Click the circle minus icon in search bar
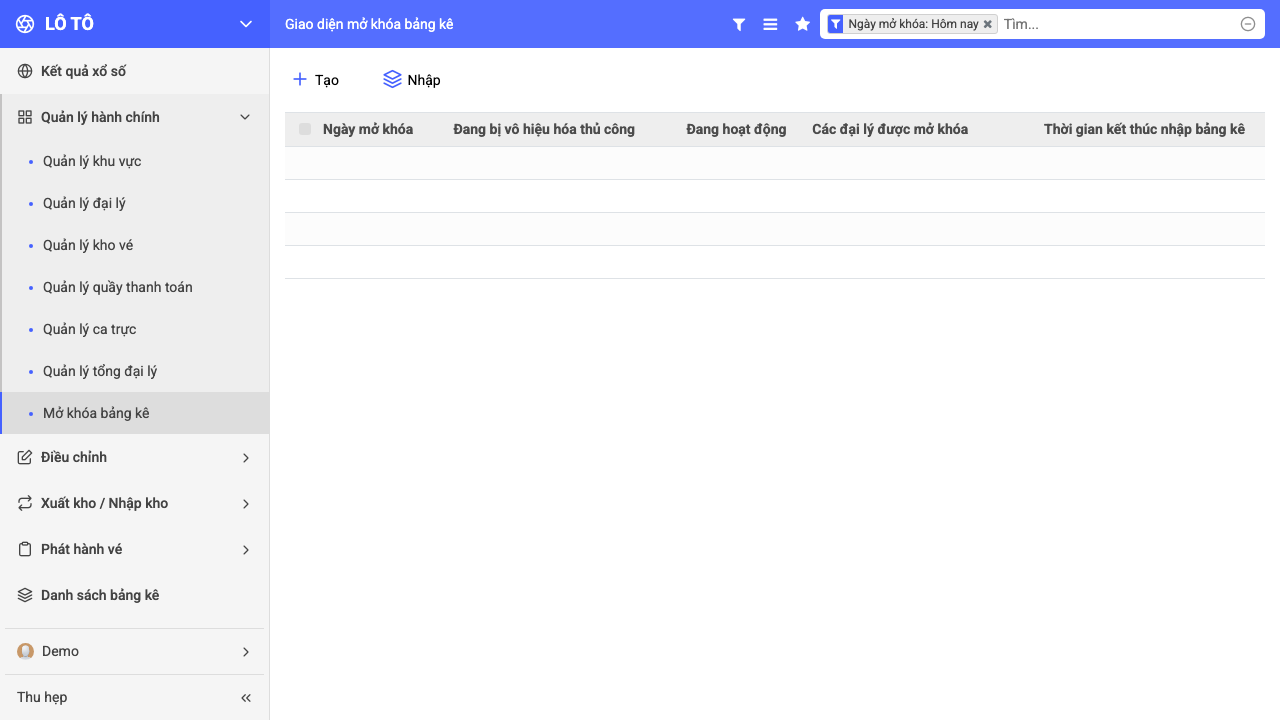This screenshot has height=720, width=1280. pyautogui.click(x=1248, y=24)
